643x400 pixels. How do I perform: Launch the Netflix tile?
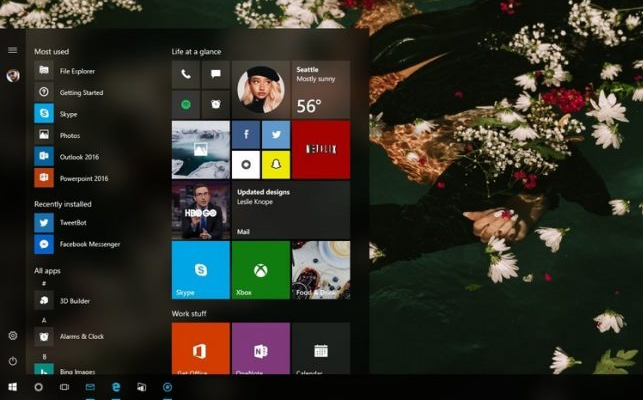[320, 149]
